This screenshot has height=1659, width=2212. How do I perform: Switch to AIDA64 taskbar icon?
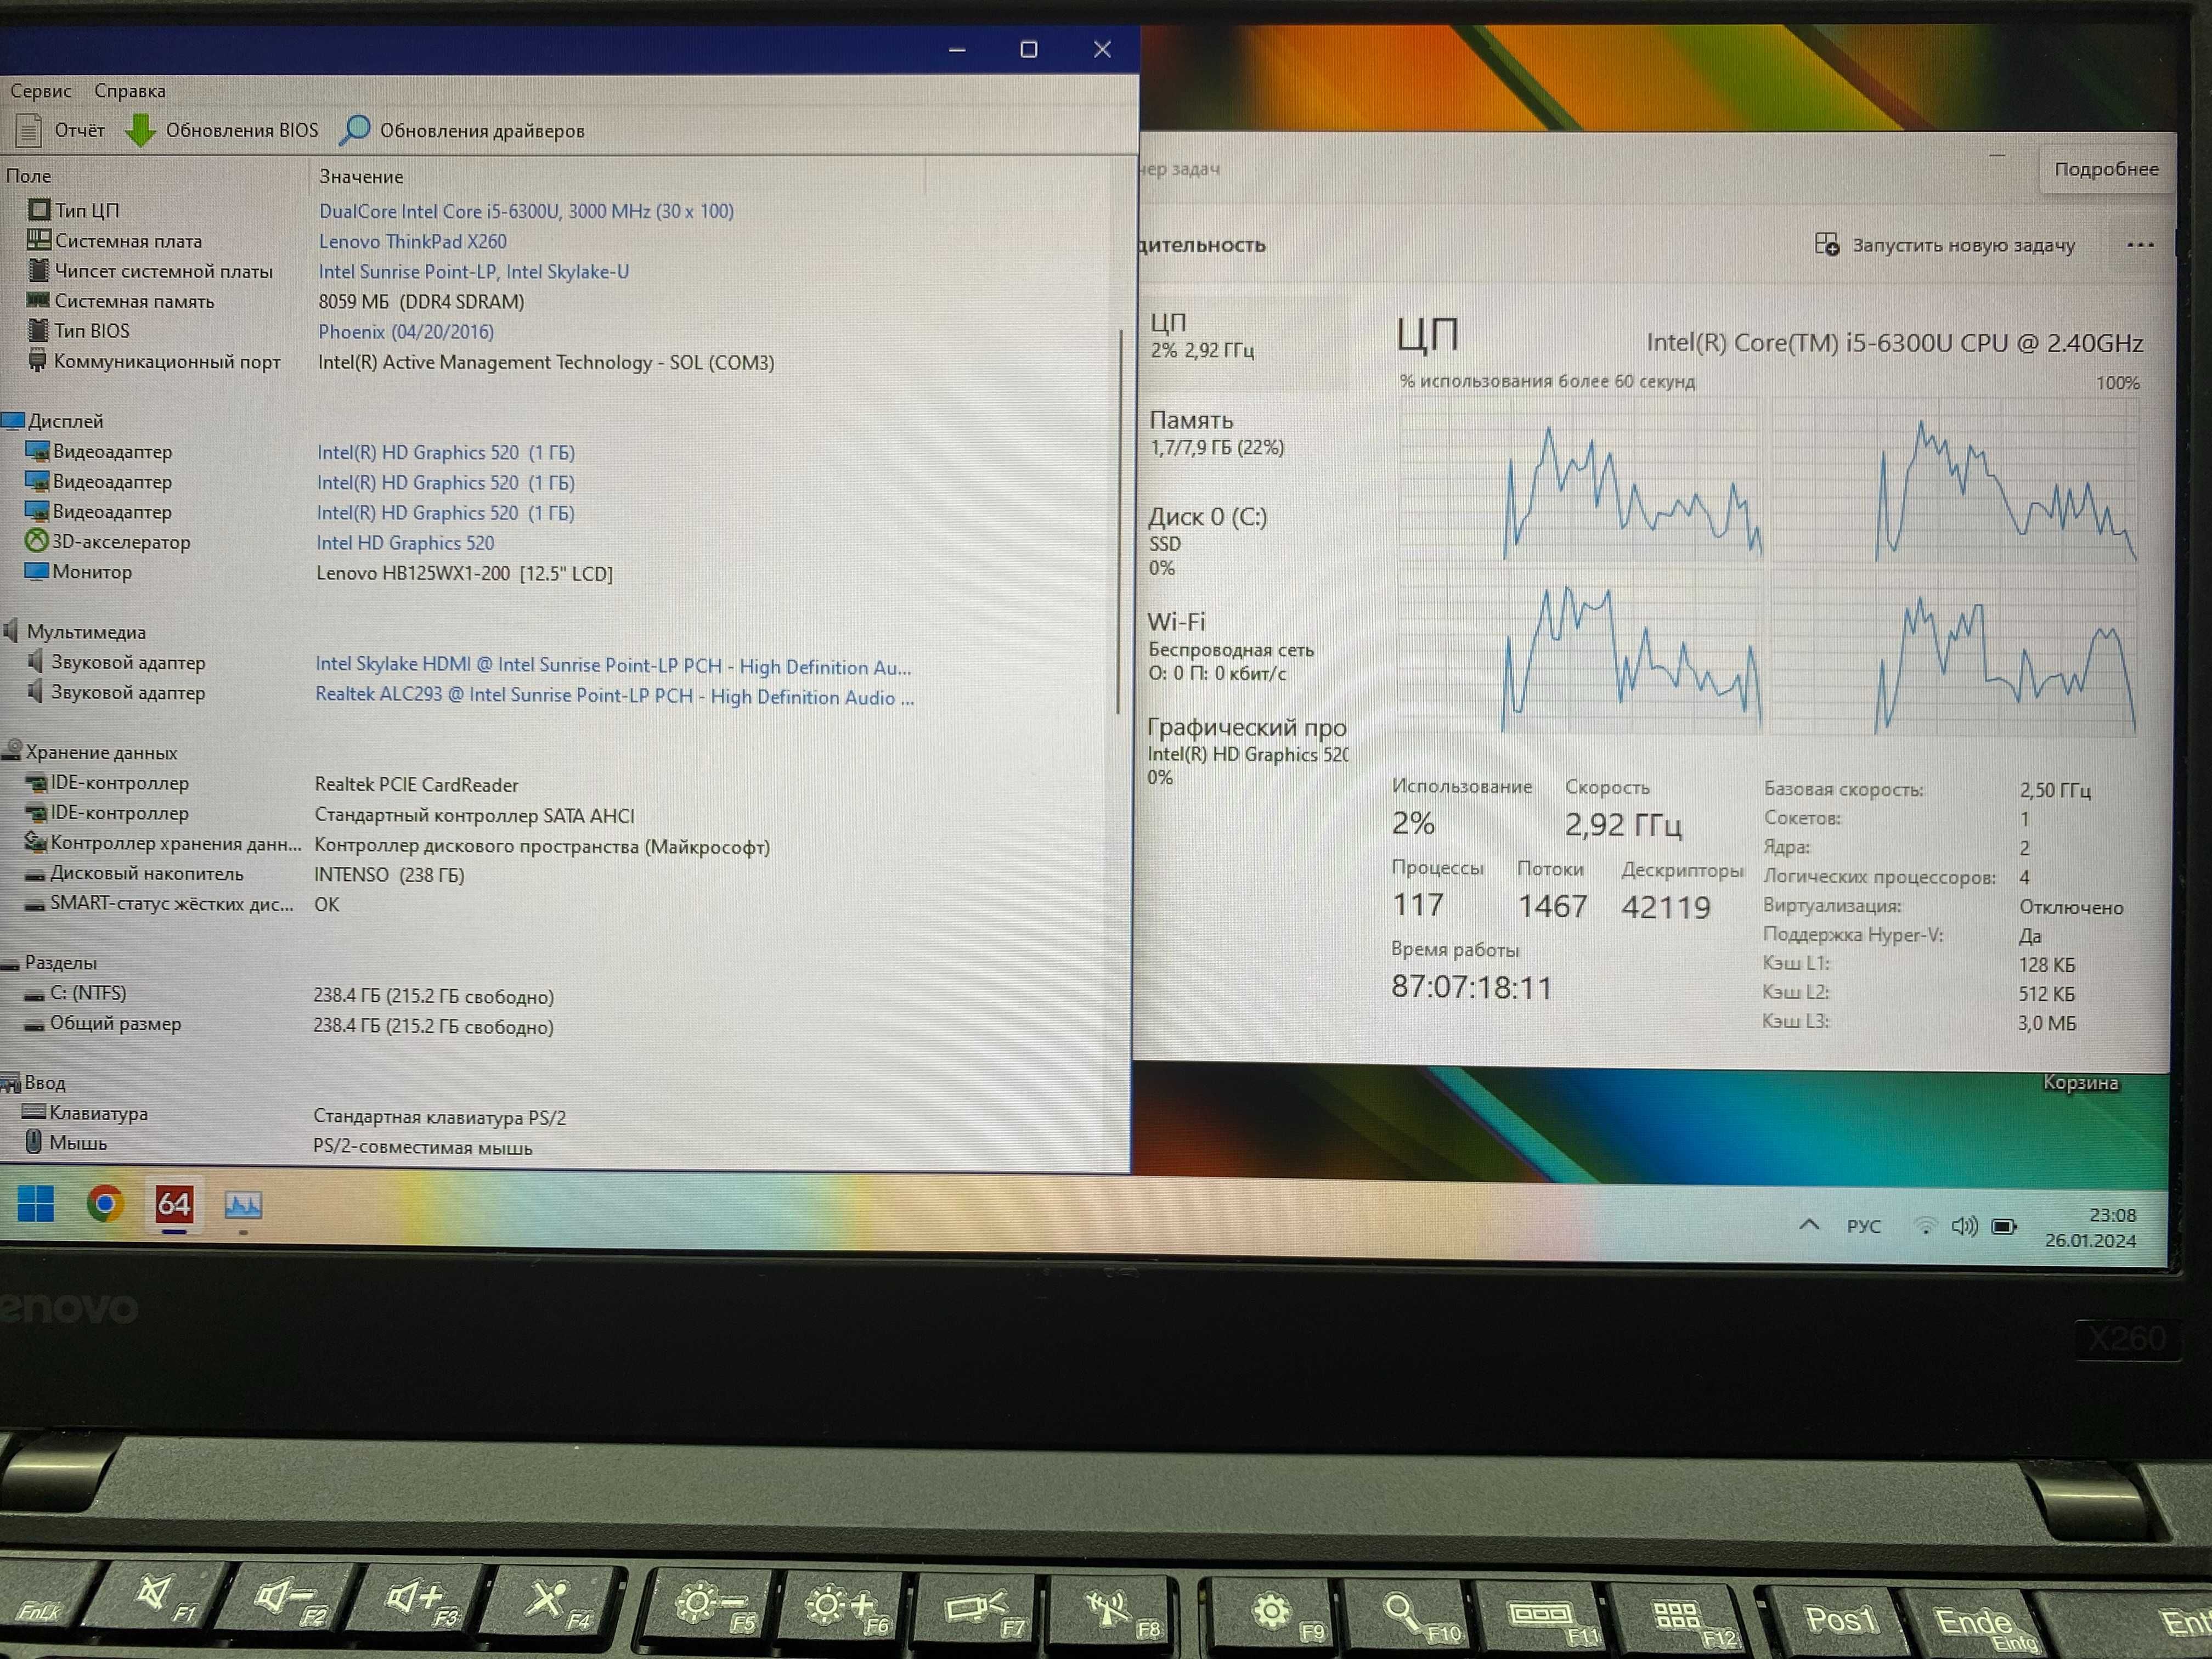(x=174, y=1204)
